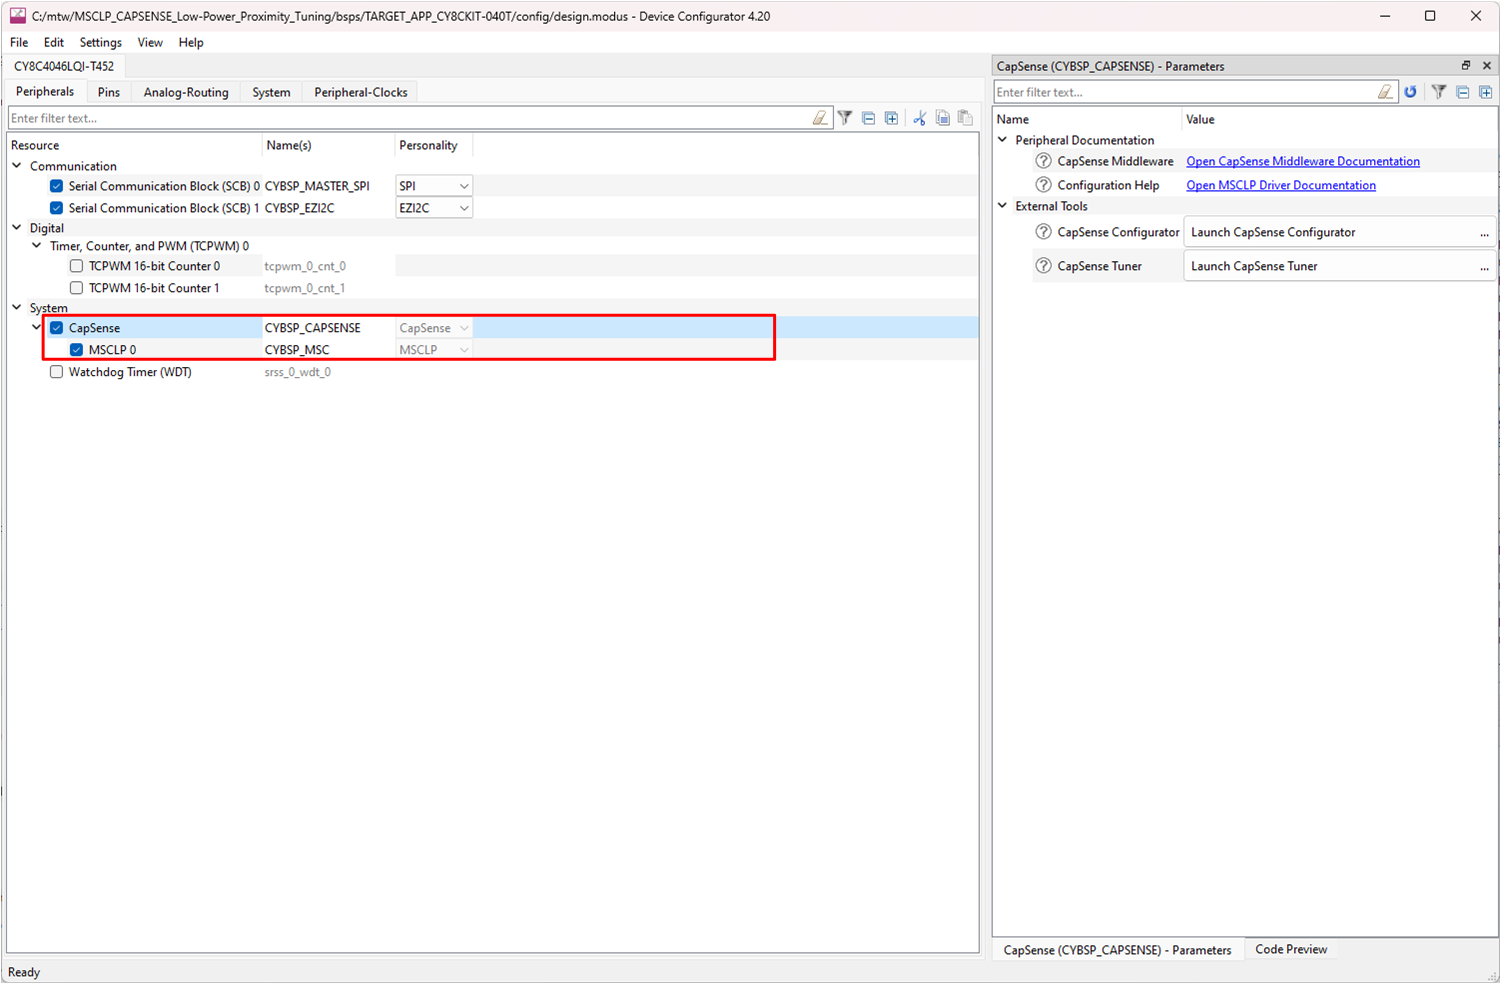This screenshot has height=984, width=1501.
Task: Uncheck Serial Communication Block (SCB) 0
Action: point(56,186)
